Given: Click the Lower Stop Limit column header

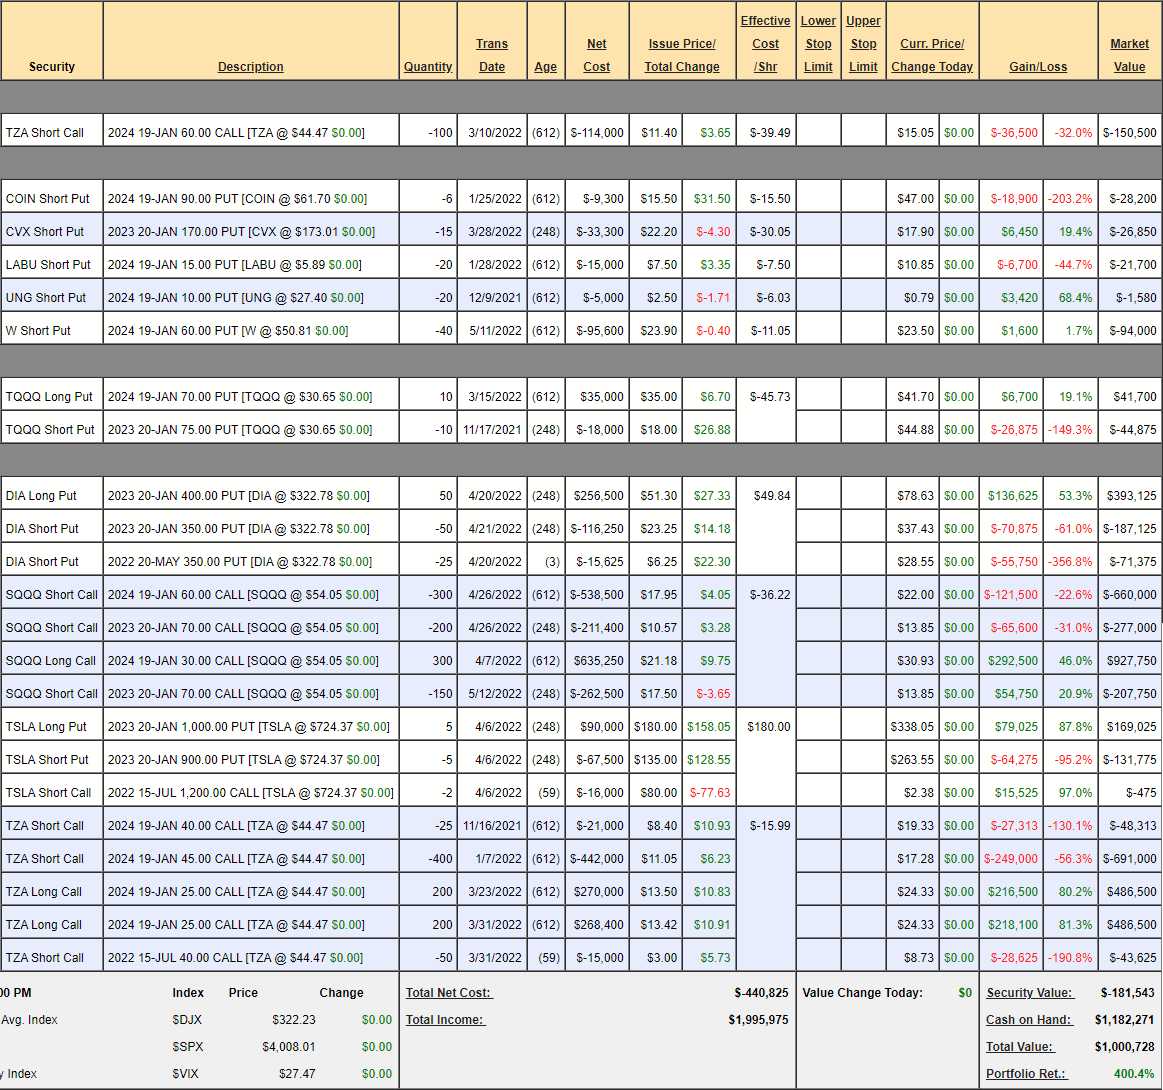Looking at the screenshot, I should tap(818, 44).
